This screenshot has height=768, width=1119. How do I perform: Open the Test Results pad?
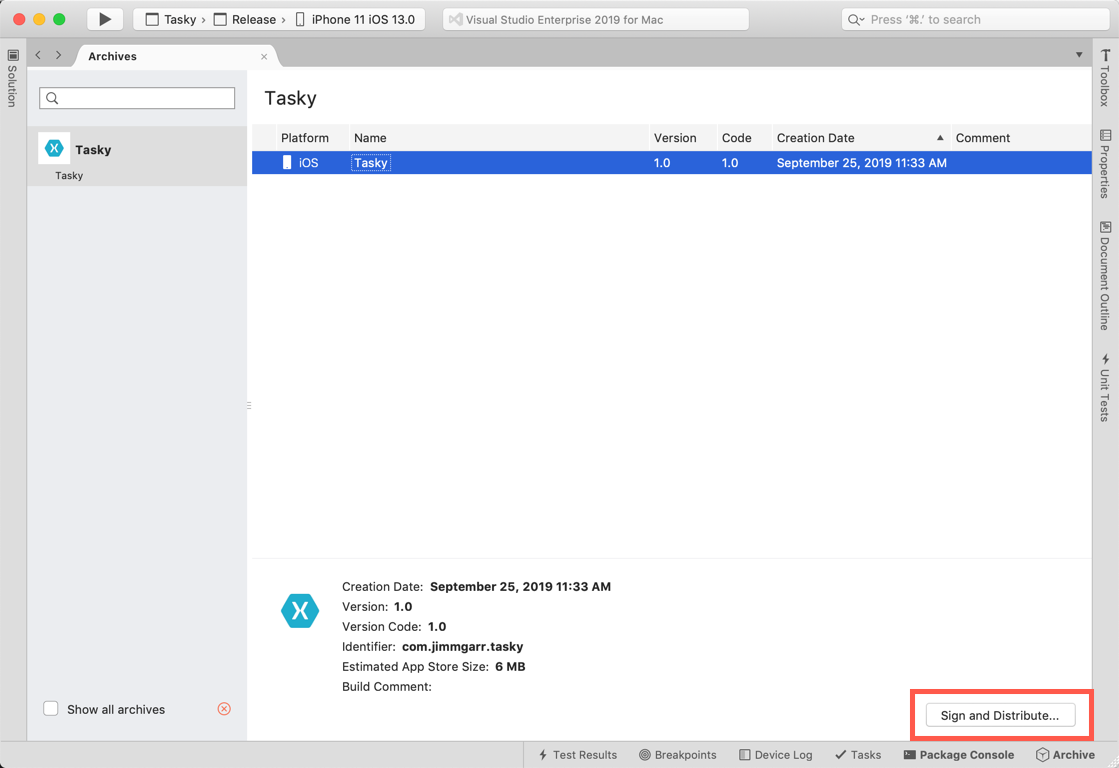(577, 755)
